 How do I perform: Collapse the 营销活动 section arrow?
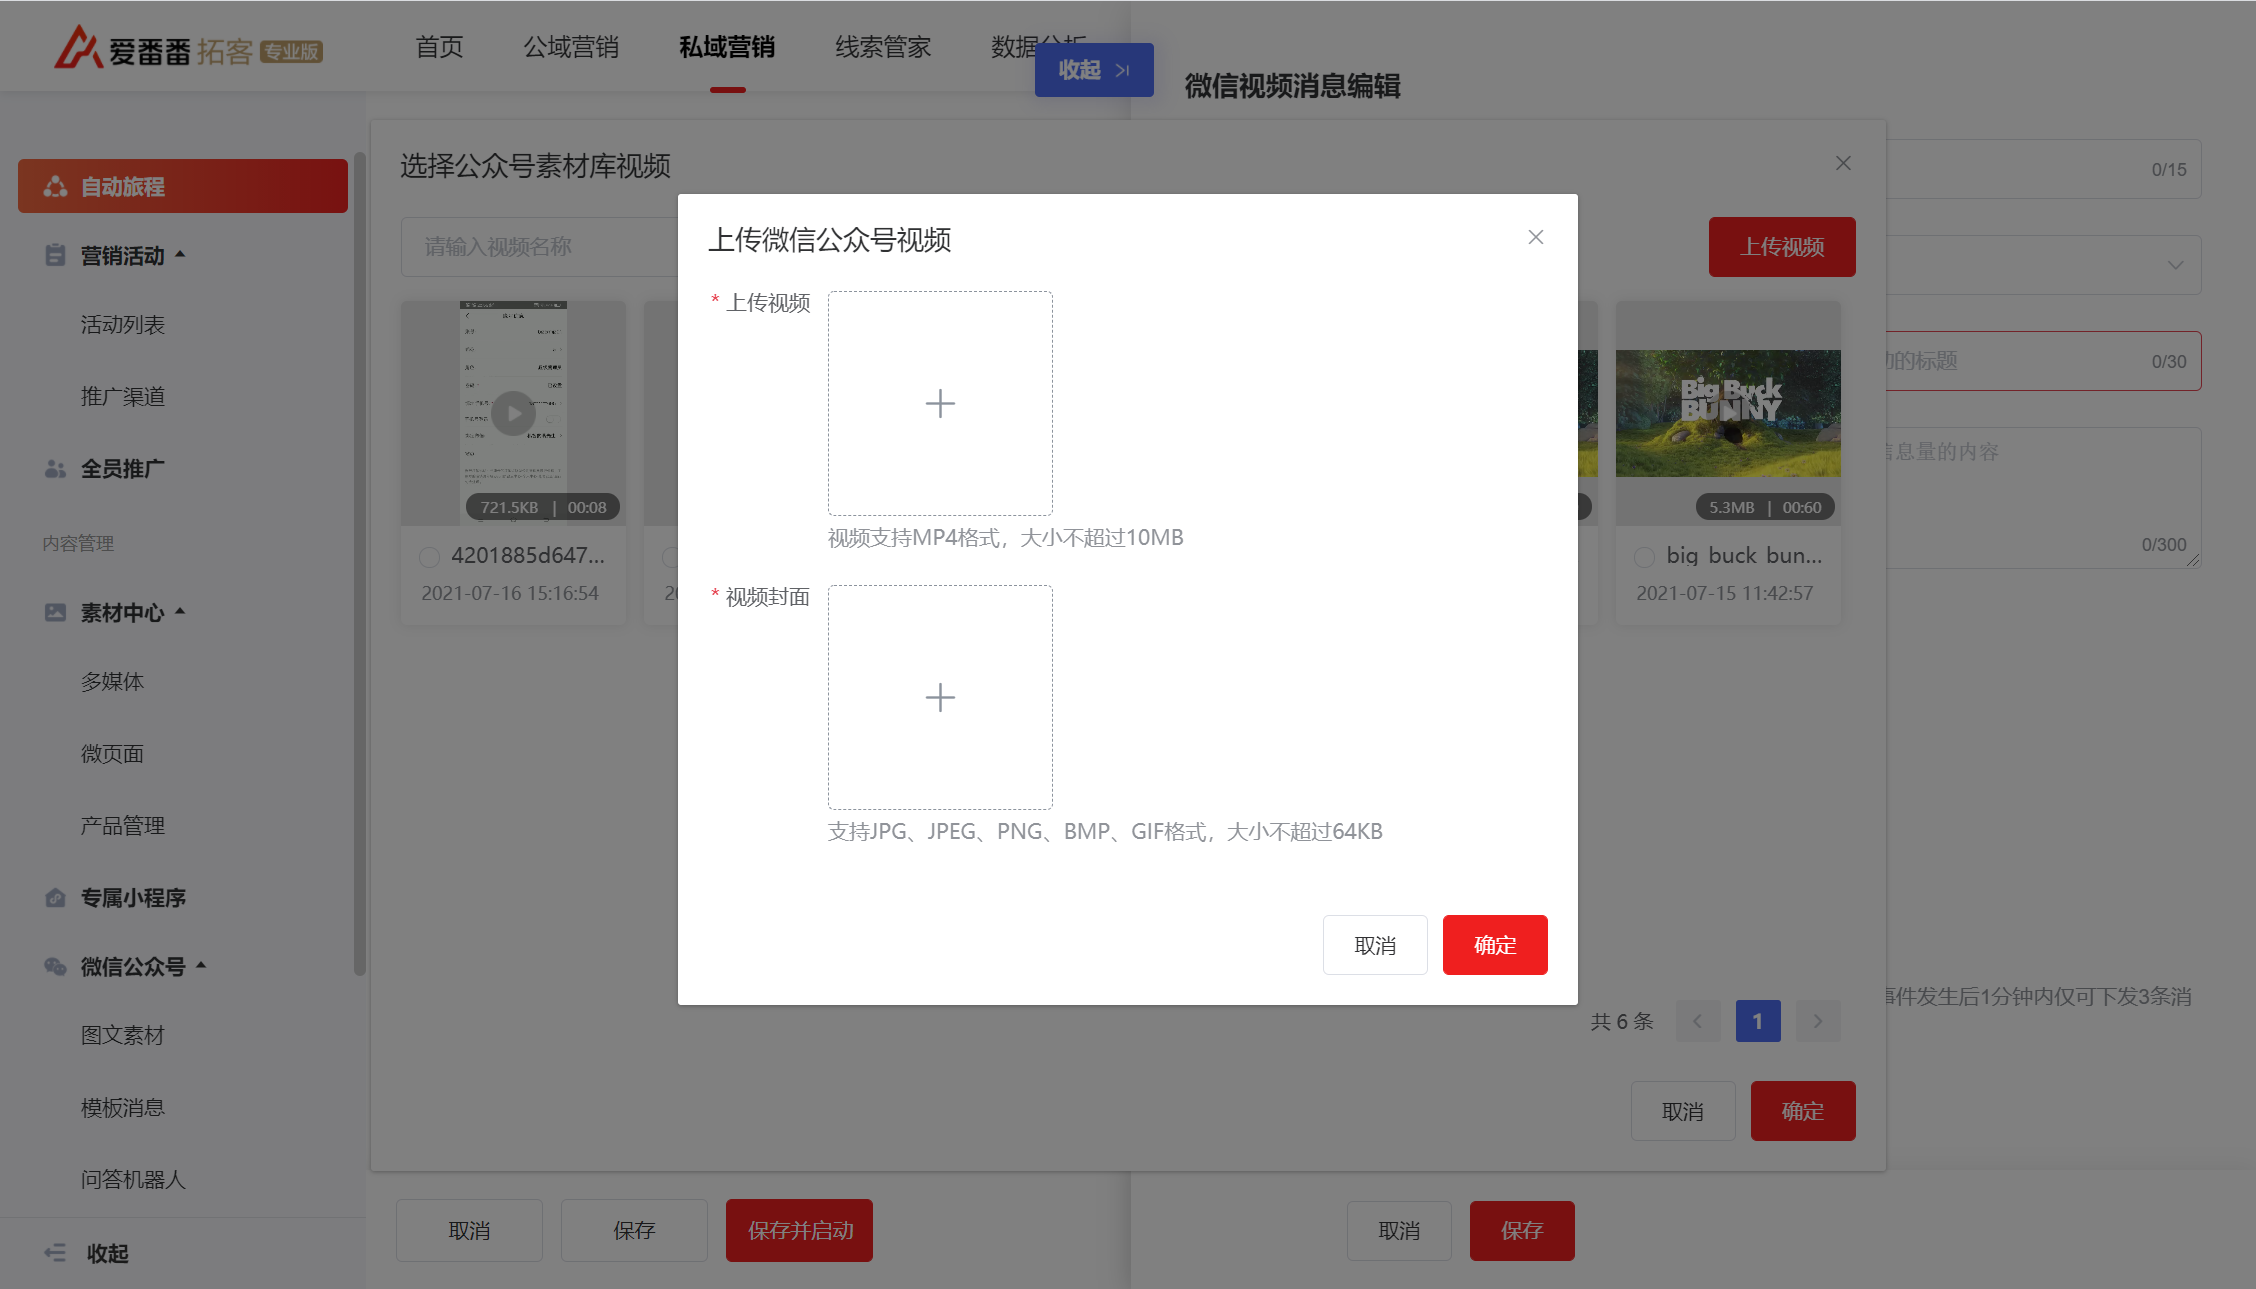(x=180, y=255)
